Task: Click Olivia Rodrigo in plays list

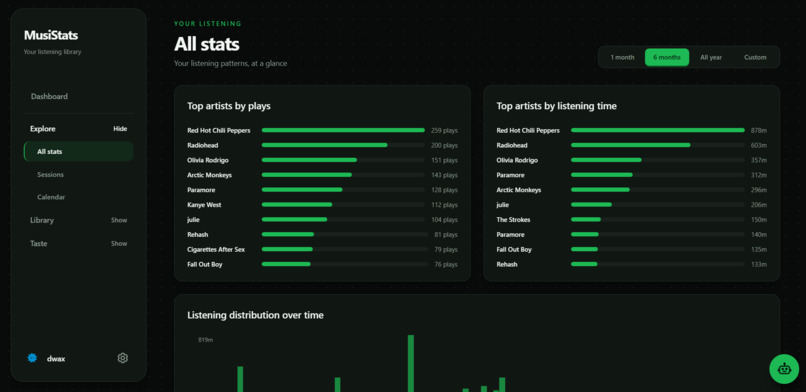Action: (x=208, y=160)
